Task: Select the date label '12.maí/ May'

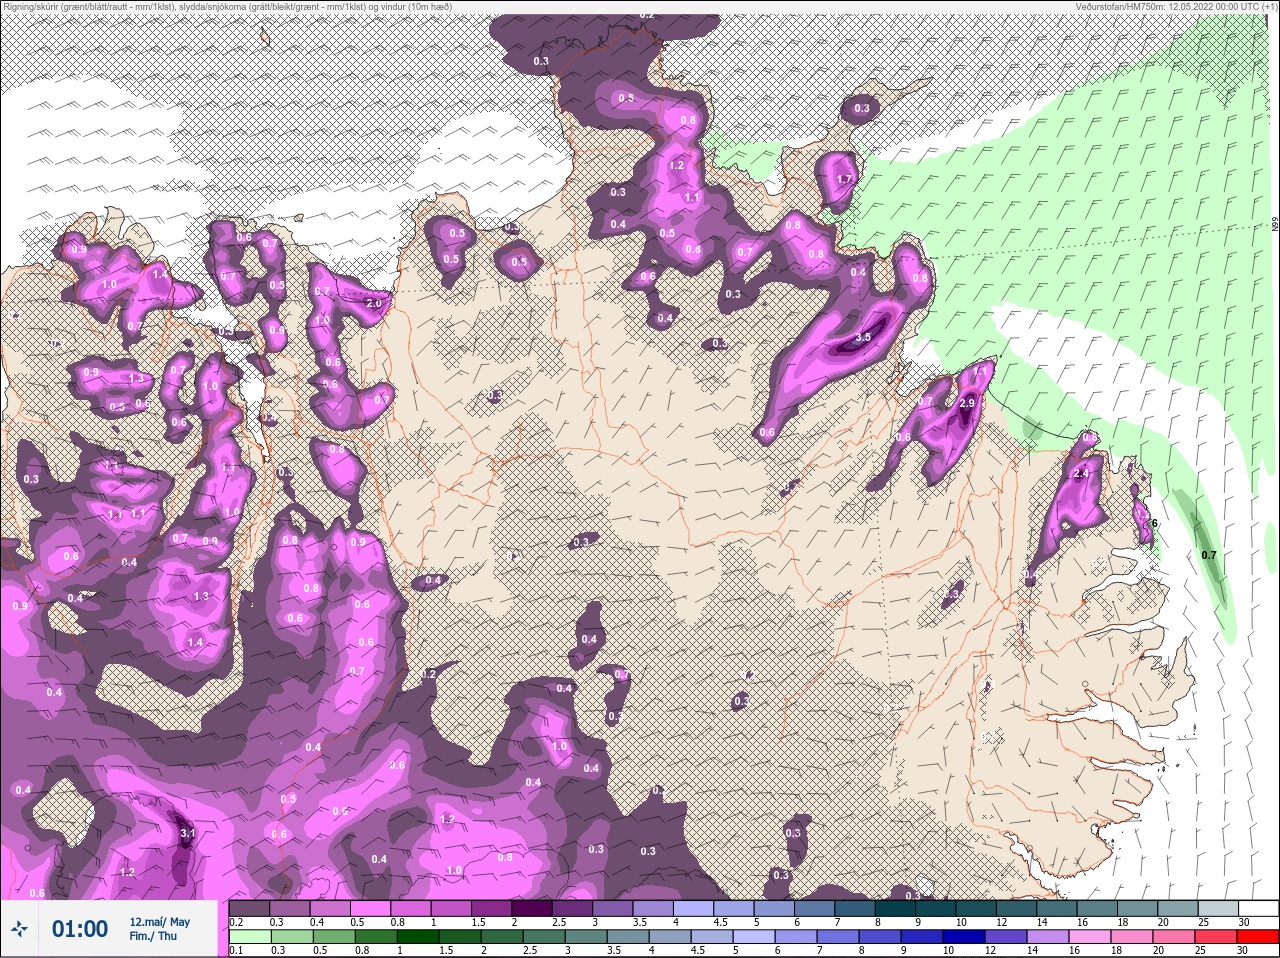Action: click(159, 922)
